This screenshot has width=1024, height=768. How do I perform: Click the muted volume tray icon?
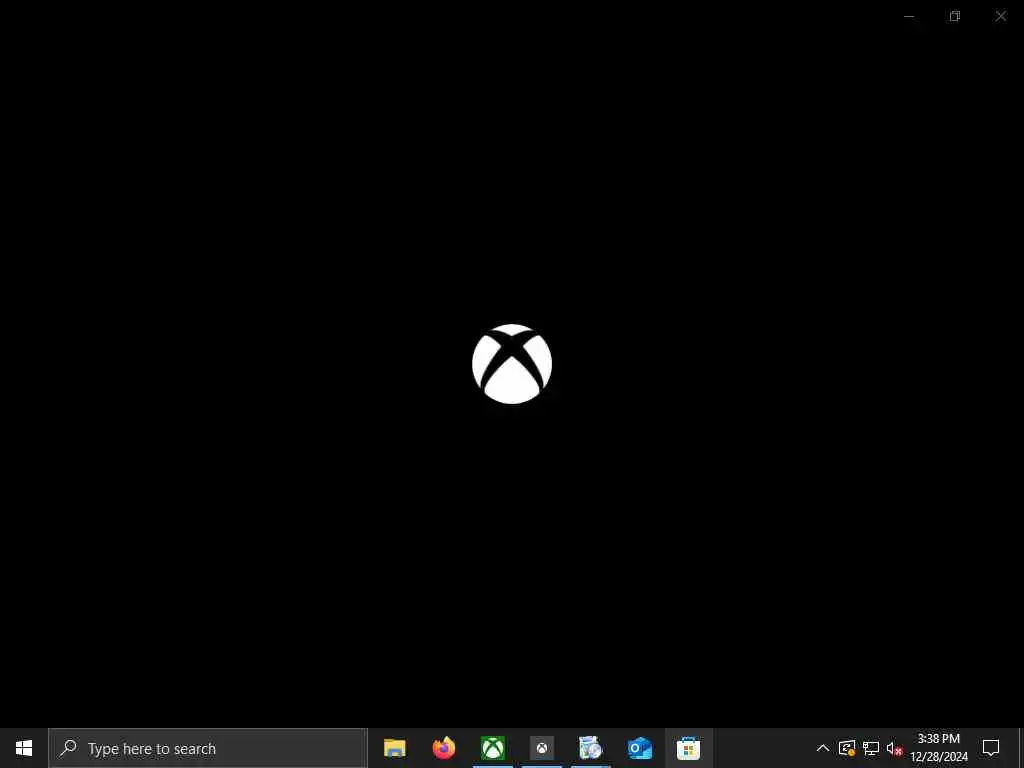(894, 748)
